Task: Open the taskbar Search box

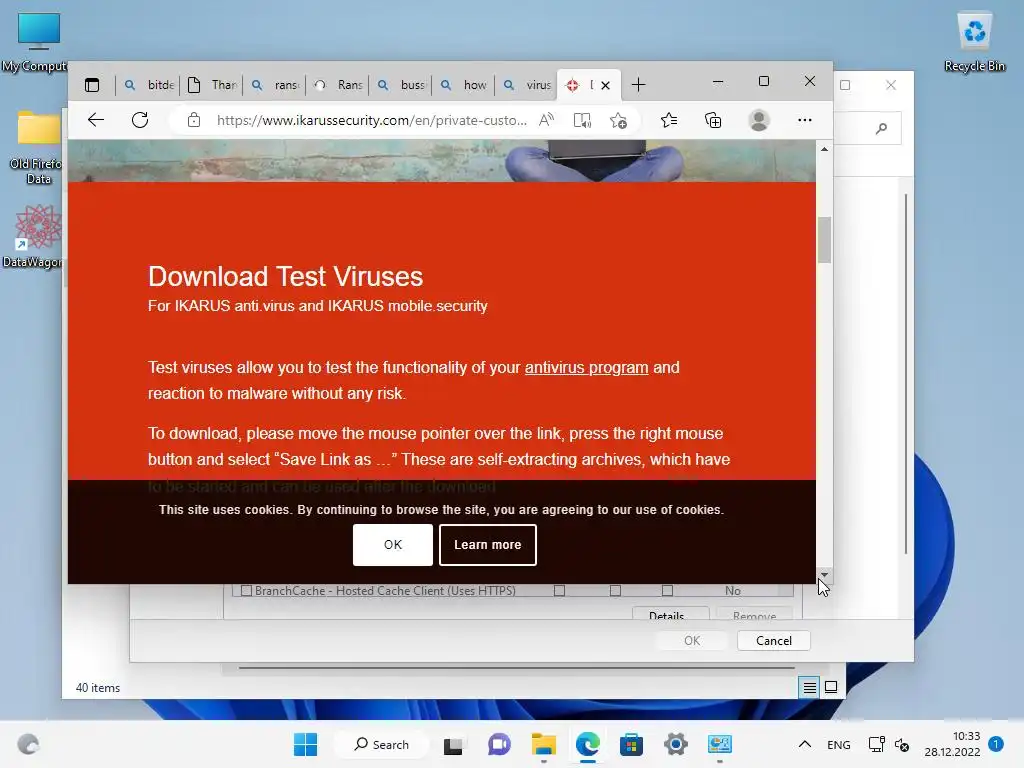Action: coord(382,744)
